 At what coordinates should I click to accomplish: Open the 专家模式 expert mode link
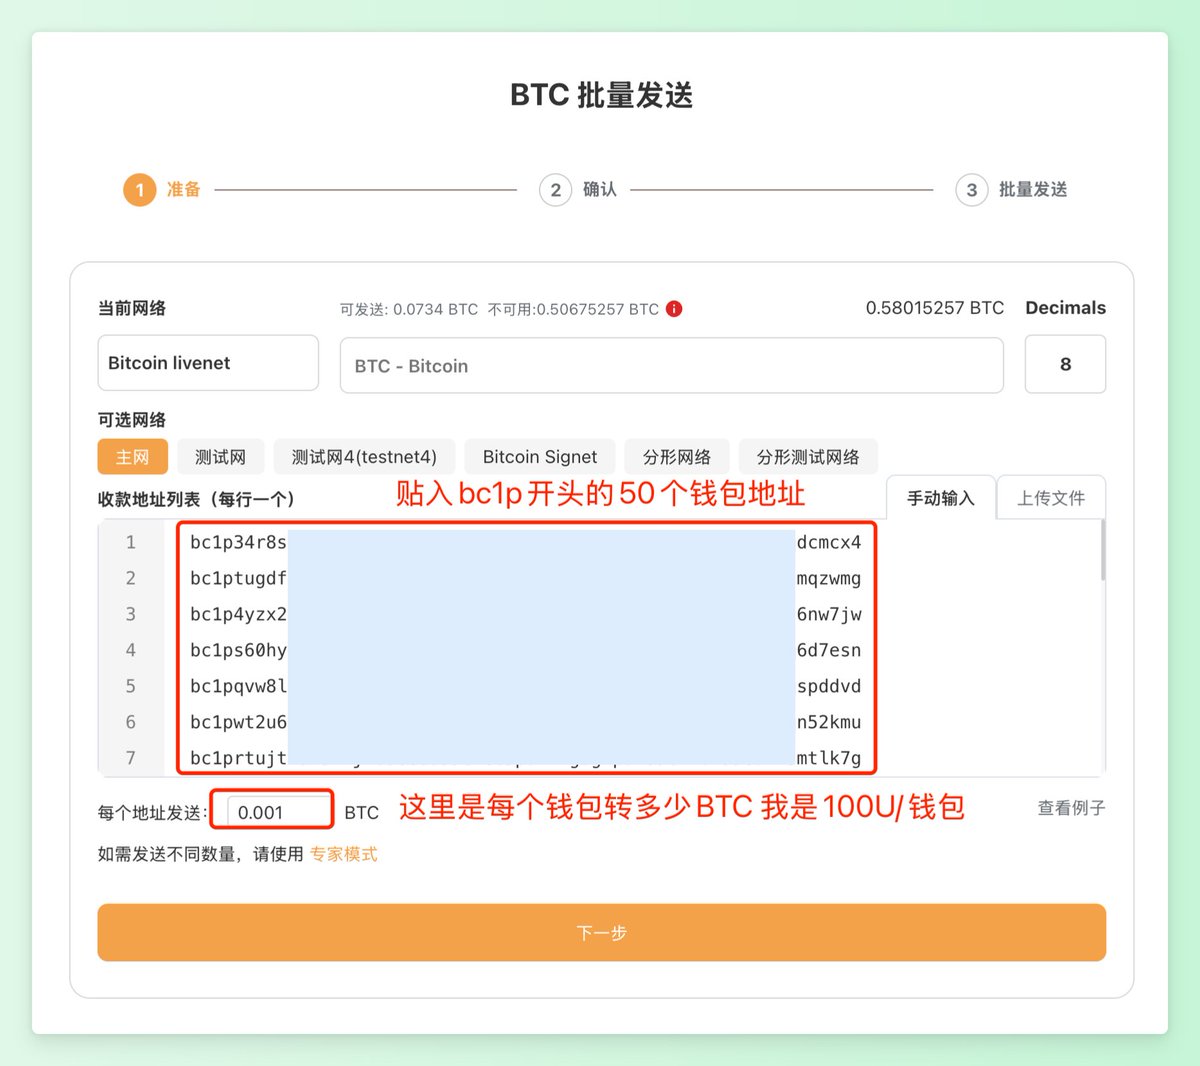click(x=344, y=854)
